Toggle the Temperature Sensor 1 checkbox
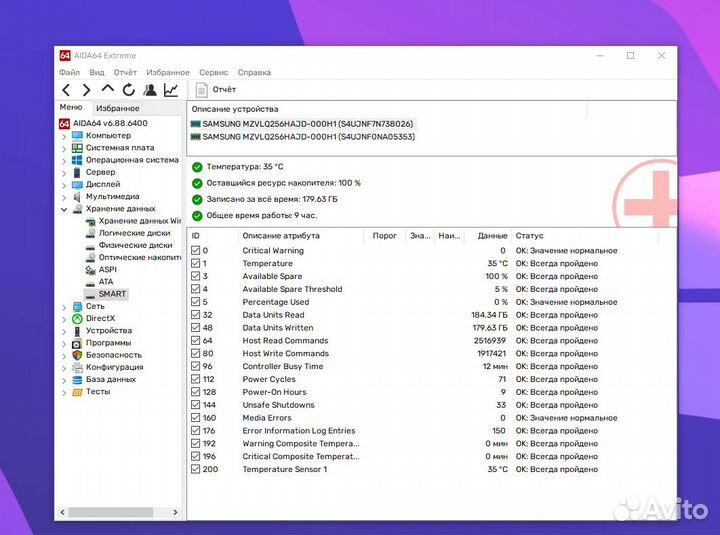 pos(195,469)
